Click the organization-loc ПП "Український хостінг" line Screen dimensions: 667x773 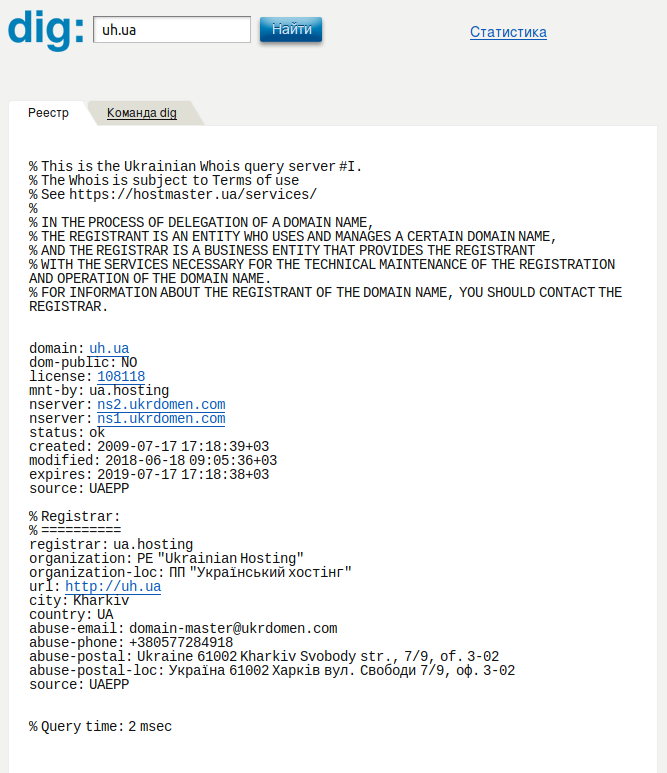pos(190,572)
